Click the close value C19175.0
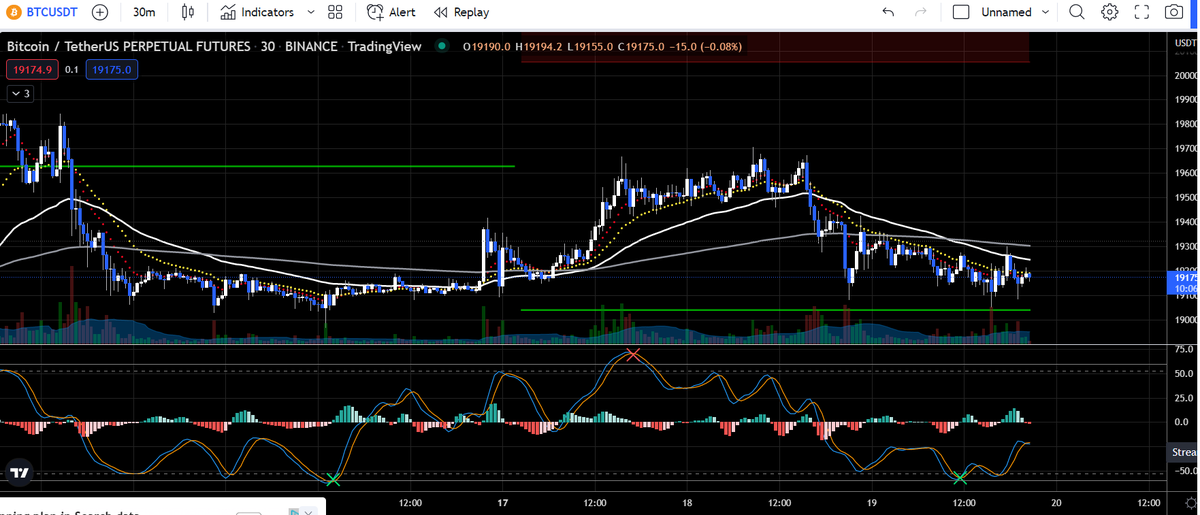The width and height of the screenshot is (1200, 515). [x=640, y=45]
